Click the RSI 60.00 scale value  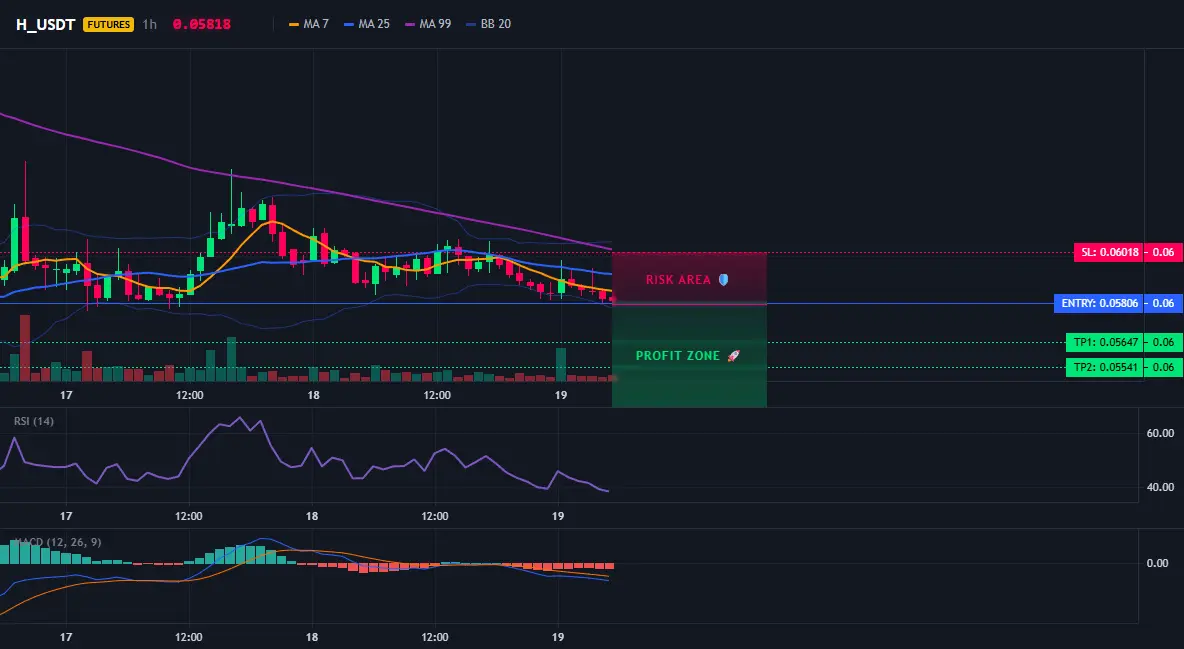tap(1161, 433)
